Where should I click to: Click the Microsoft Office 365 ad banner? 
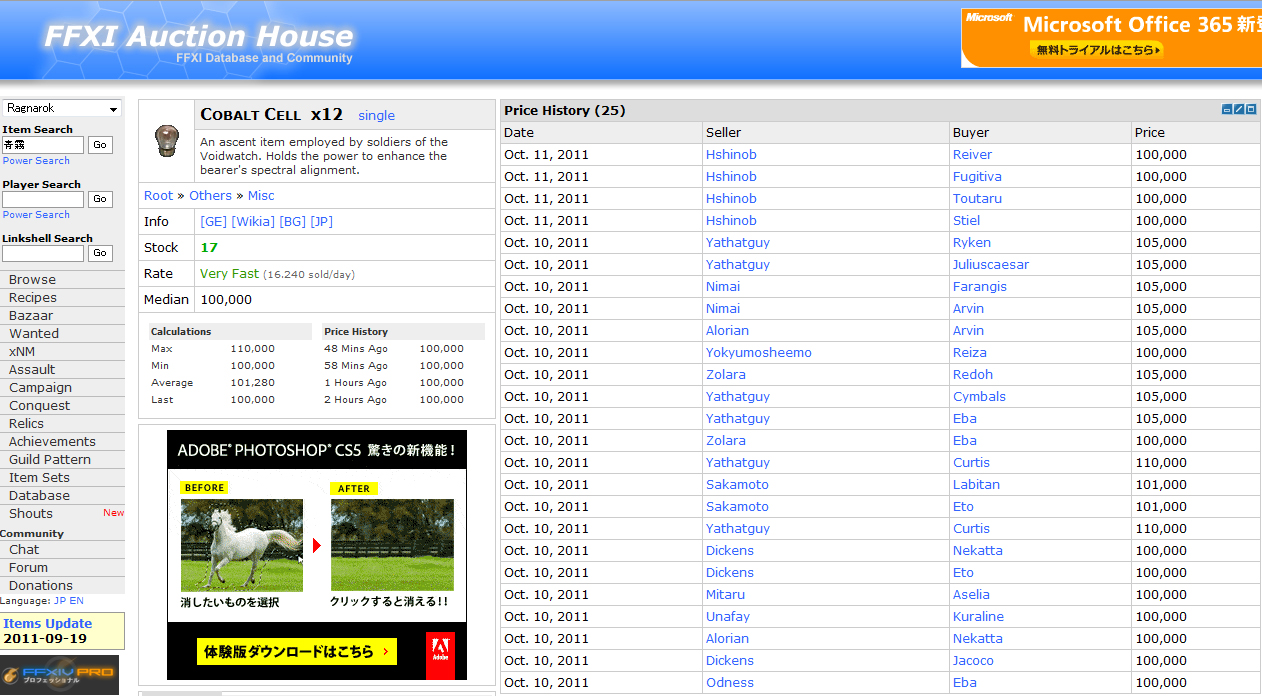point(1111,38)
